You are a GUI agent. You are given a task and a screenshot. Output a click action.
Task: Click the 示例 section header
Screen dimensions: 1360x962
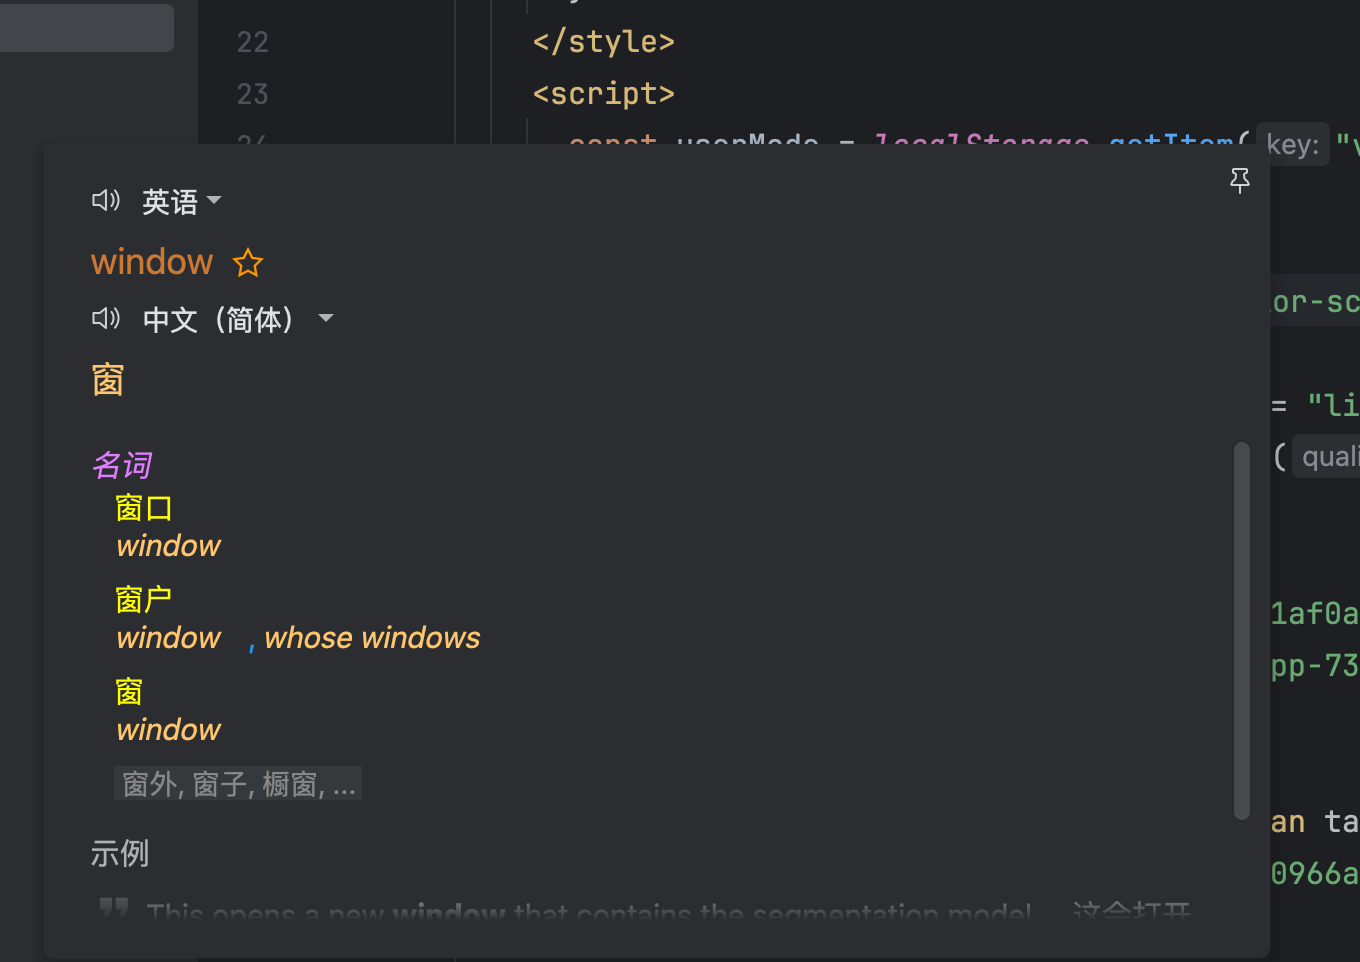119,853
